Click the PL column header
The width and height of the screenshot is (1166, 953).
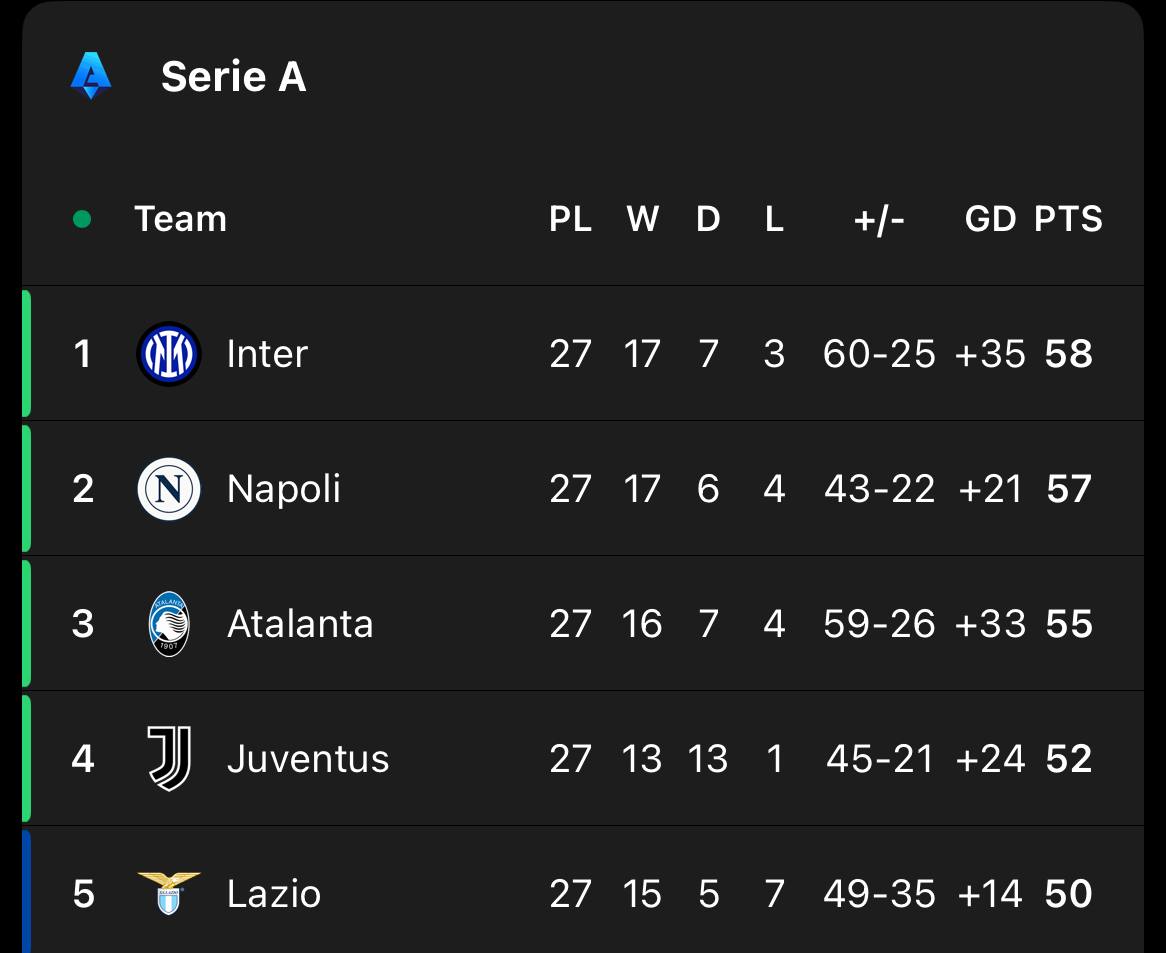point(570,219)
